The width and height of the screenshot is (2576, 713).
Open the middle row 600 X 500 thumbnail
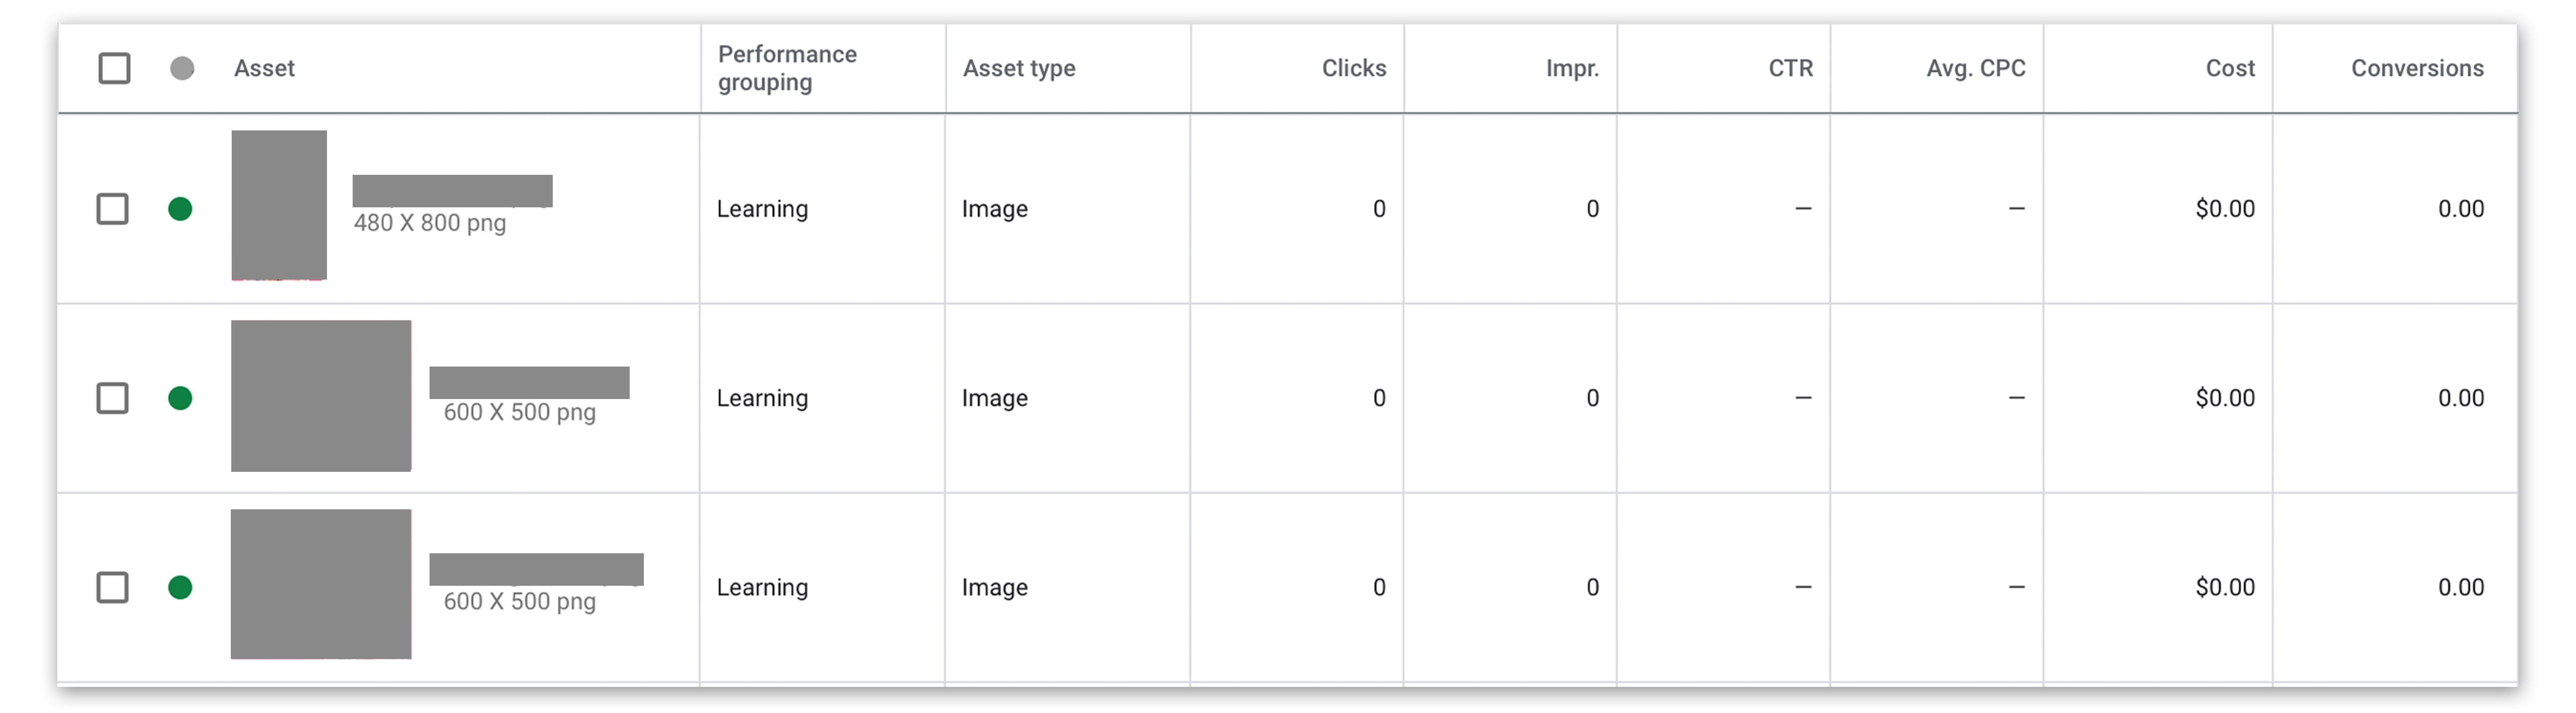click(321, 395)
